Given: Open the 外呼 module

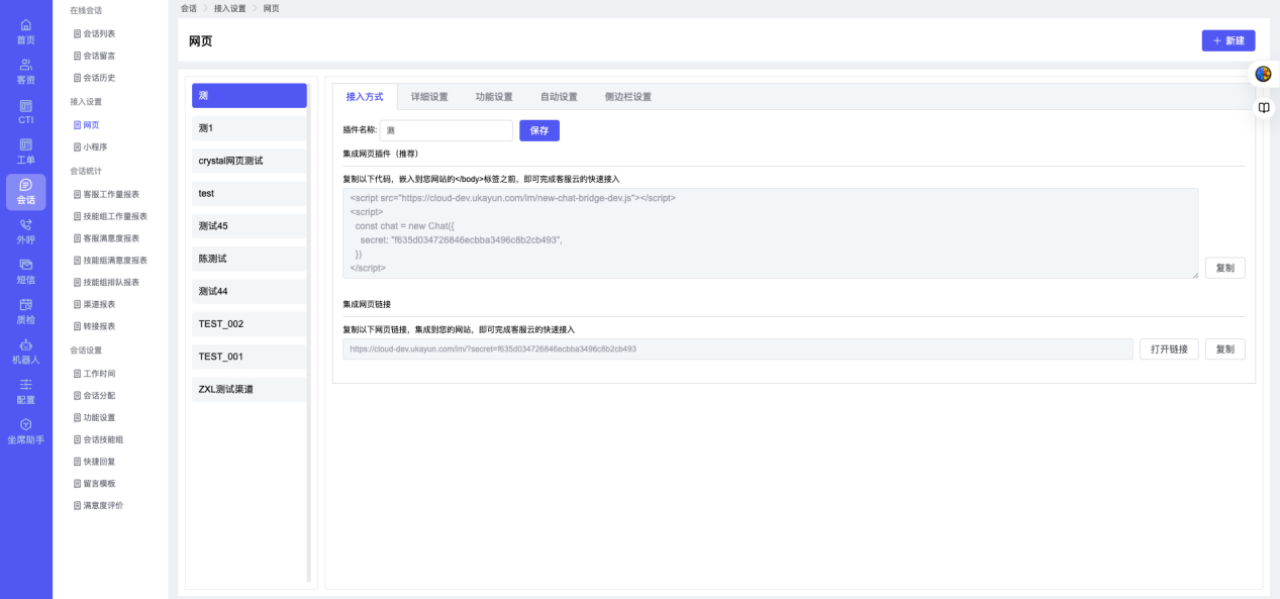Looking at the screenshot, I should pos(26,231).
